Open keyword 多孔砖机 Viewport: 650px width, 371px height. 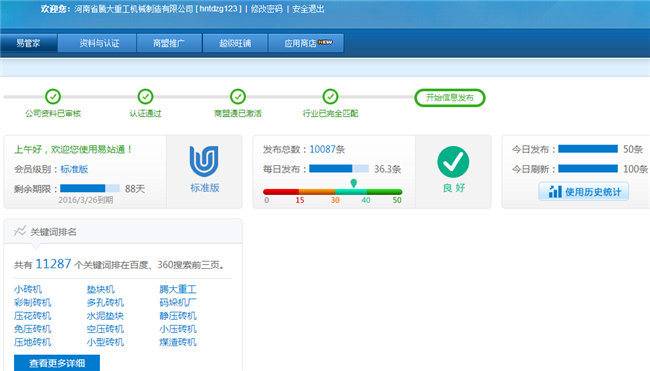(x=105, y=303)
